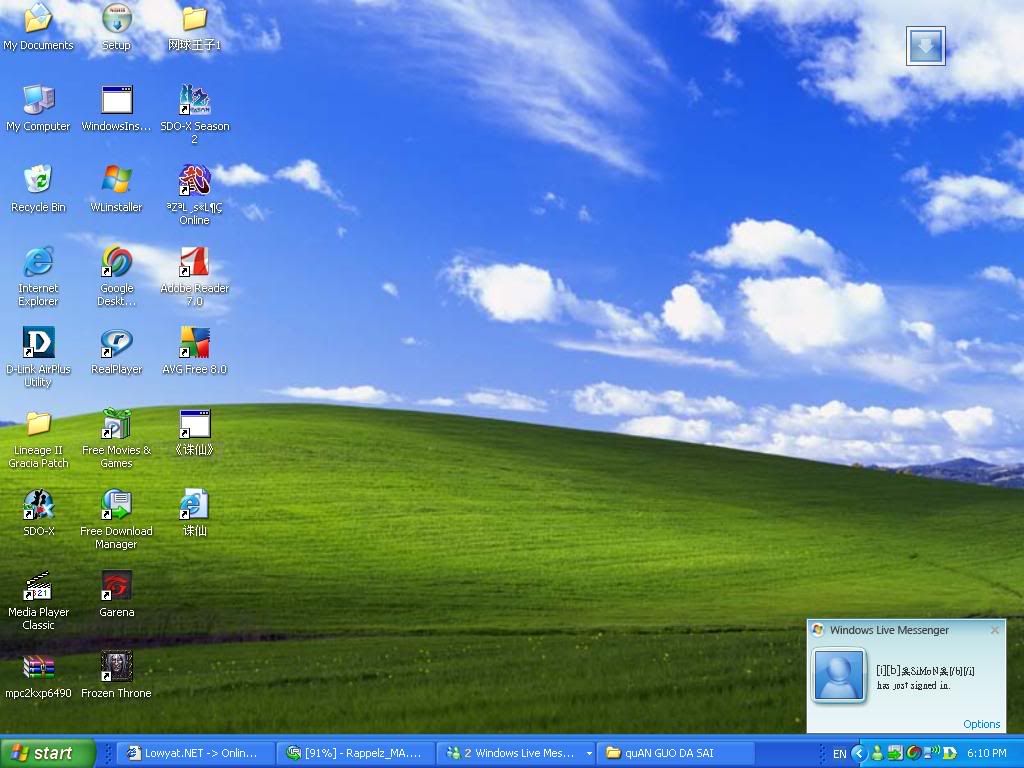Open D-Link AirPlus Utility
The image size is (1024, 768).
(x=38, y=345)
